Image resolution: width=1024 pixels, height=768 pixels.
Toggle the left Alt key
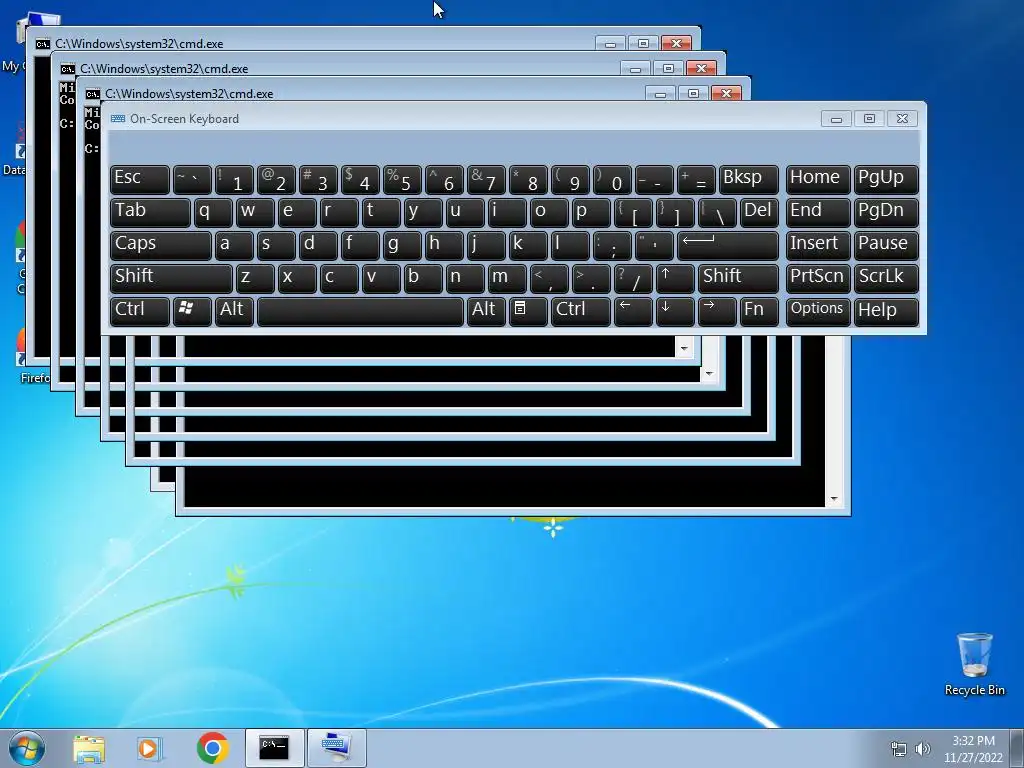[x=234, y=311]
